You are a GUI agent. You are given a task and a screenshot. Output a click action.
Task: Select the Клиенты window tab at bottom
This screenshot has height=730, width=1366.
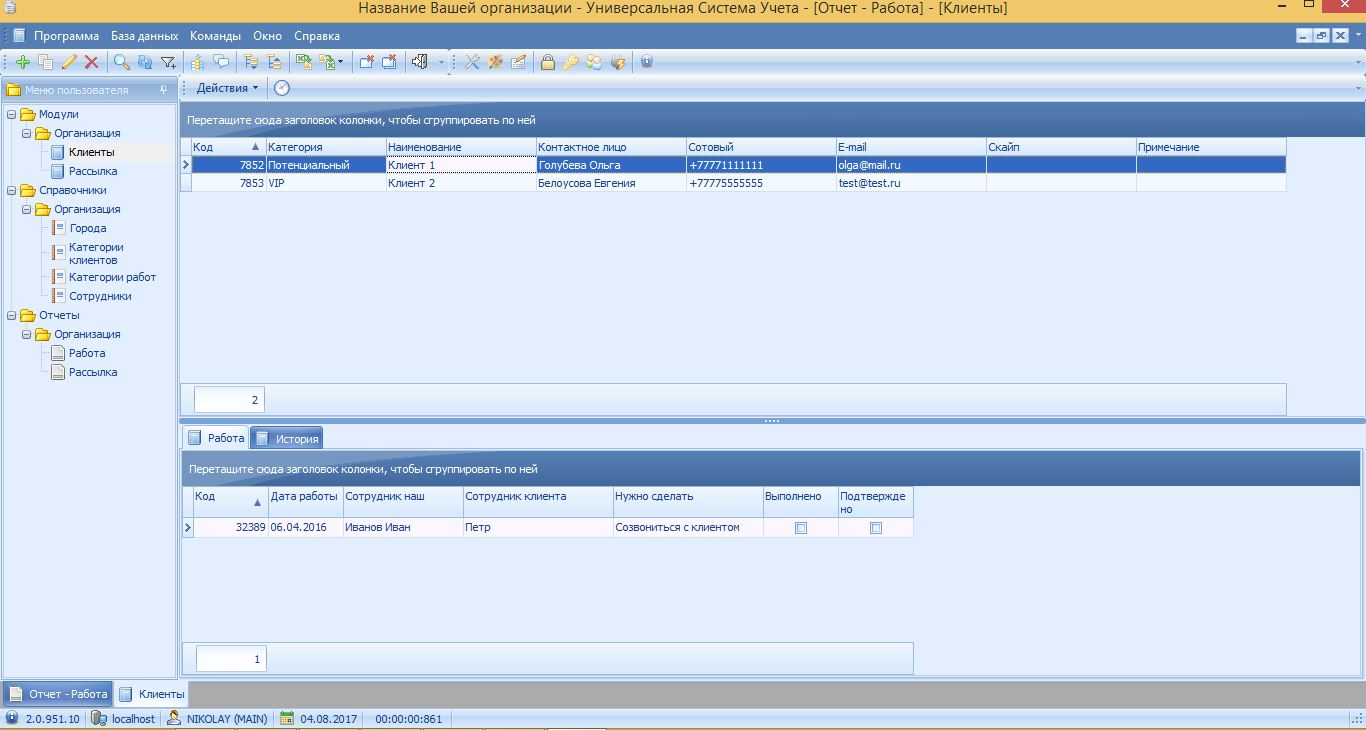click(151, 693)
